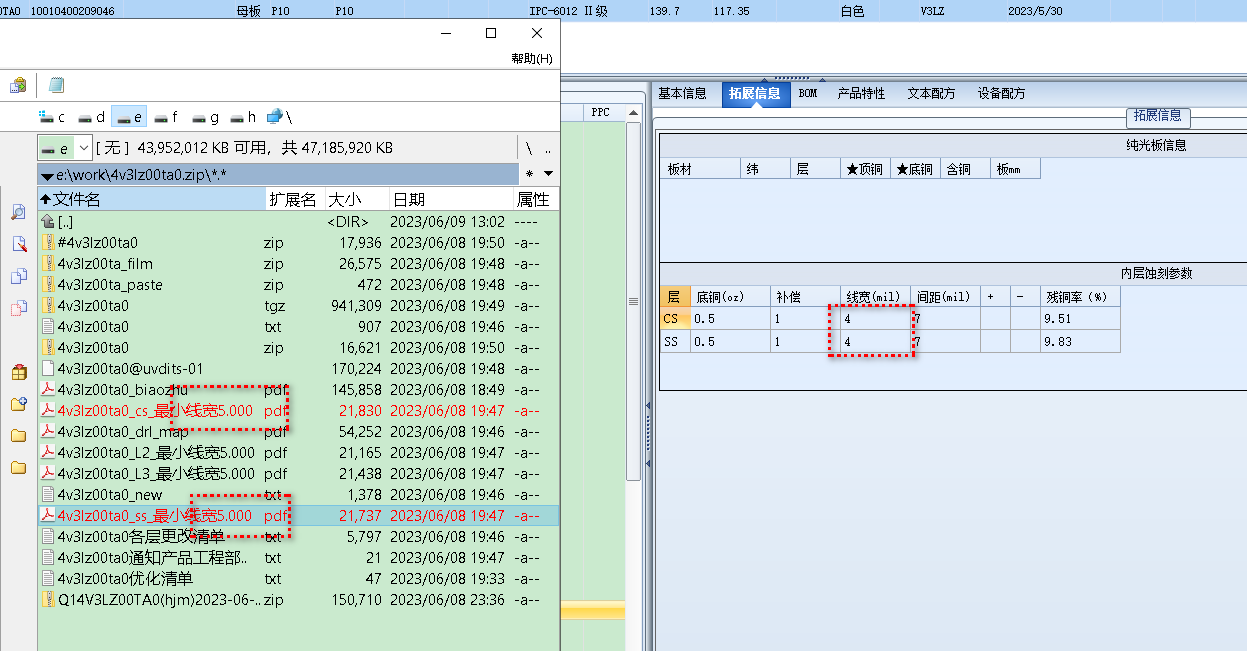This screenshot has height=651, width=1247.
Task: Click the CS row layer cell
Action: click(675, 319)
